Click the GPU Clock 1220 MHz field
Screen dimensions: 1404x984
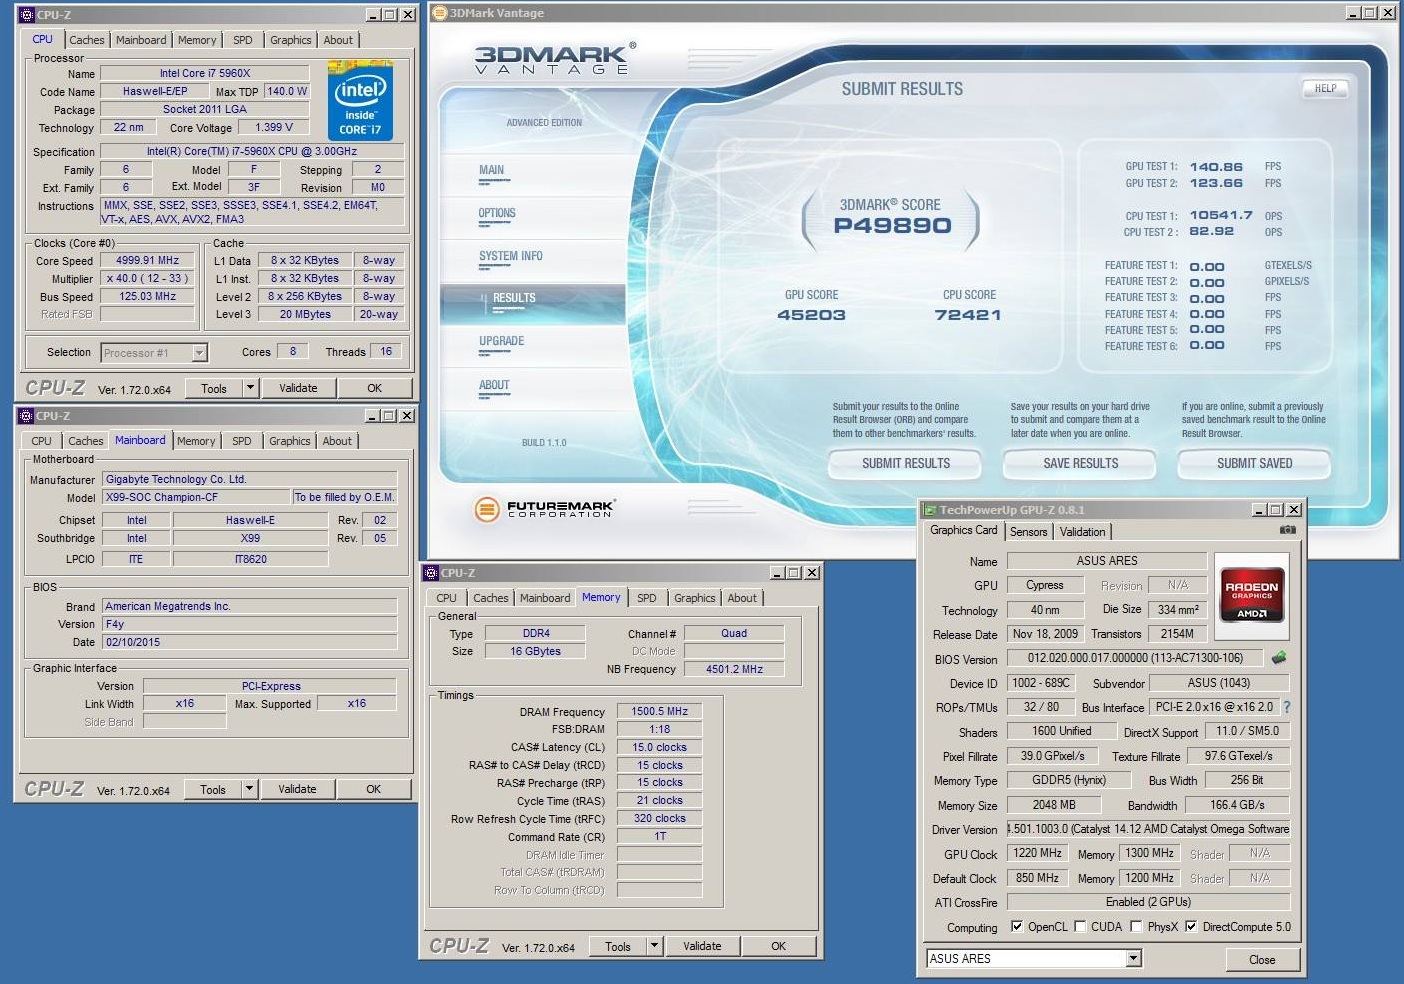click(1037, 853)
